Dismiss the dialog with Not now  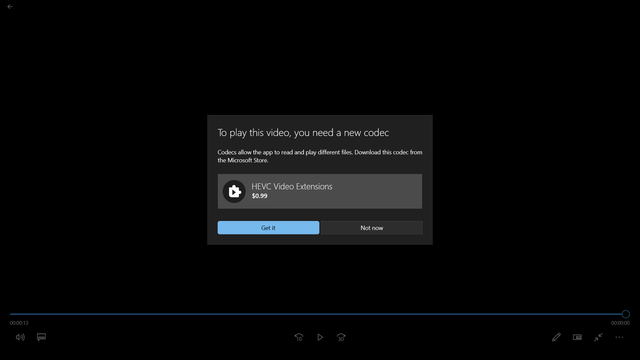tap(371, 228)
